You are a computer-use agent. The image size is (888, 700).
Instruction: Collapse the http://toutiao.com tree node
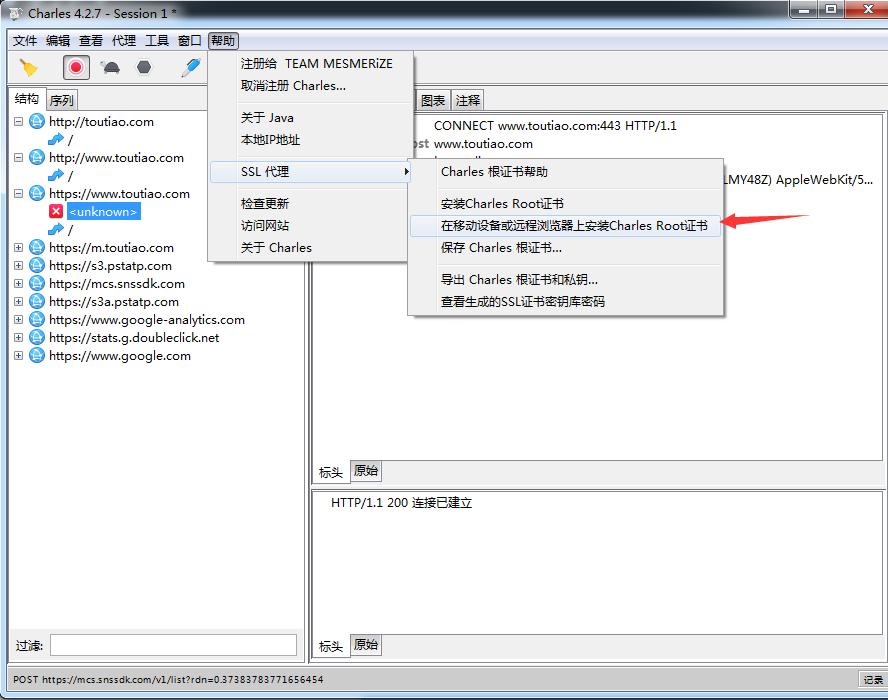(19, 121)
